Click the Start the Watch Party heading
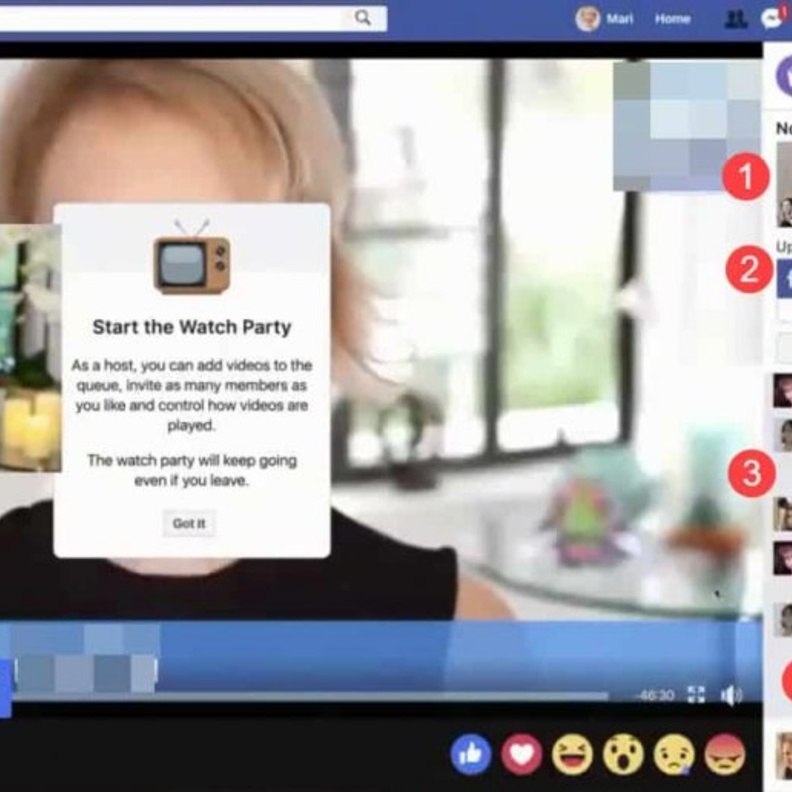The image size is (792, 792). 192,327
